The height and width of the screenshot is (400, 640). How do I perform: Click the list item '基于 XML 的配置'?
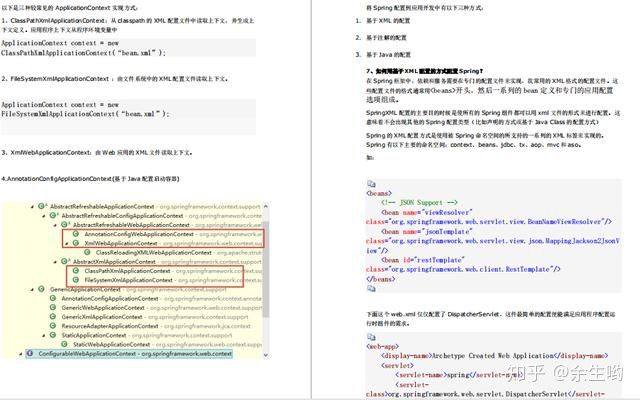pos(388,20)
